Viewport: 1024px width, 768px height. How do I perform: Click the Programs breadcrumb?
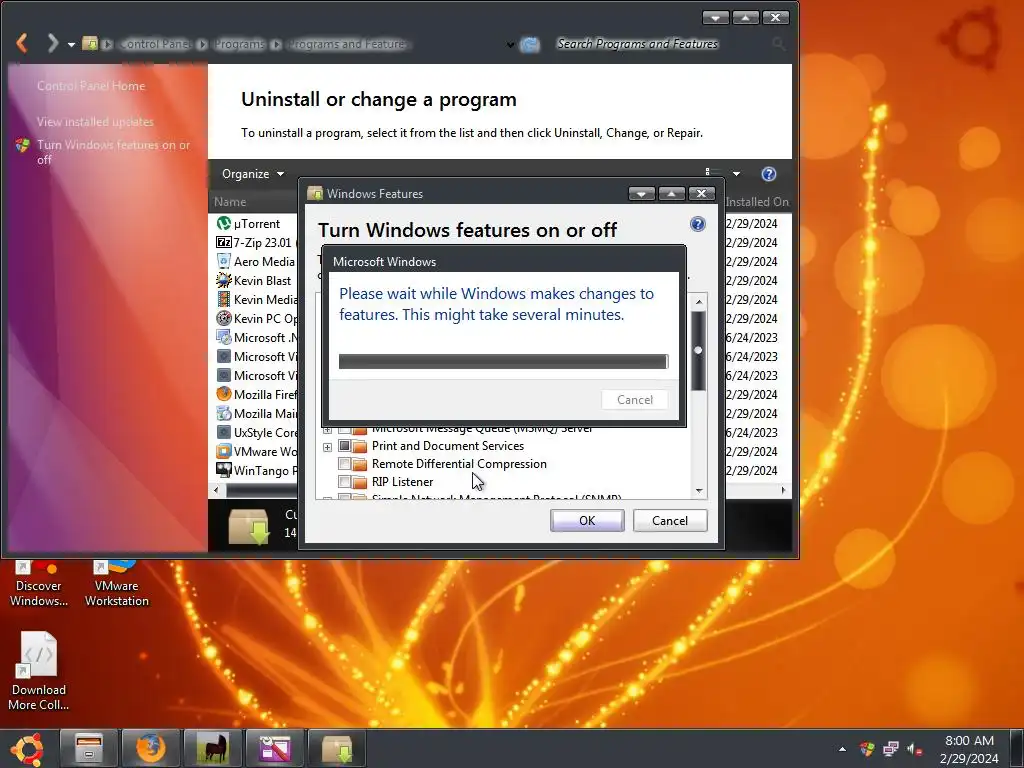pos(239,44)
